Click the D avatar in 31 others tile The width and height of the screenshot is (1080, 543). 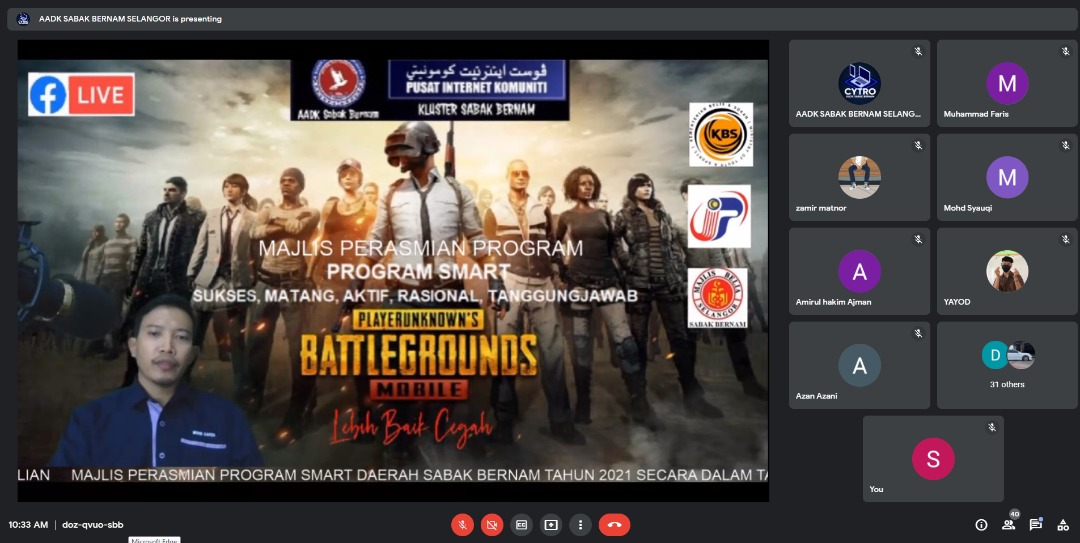pos(995,356)
